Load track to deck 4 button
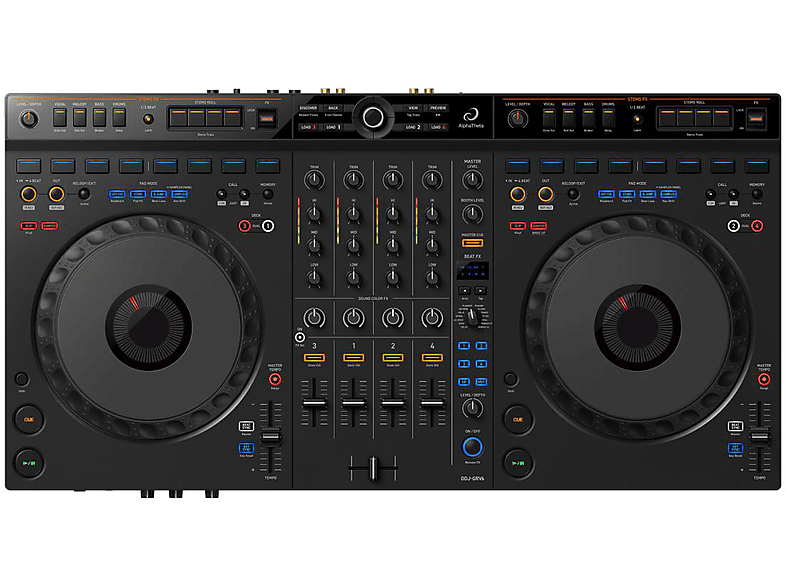 pos(438,127)
